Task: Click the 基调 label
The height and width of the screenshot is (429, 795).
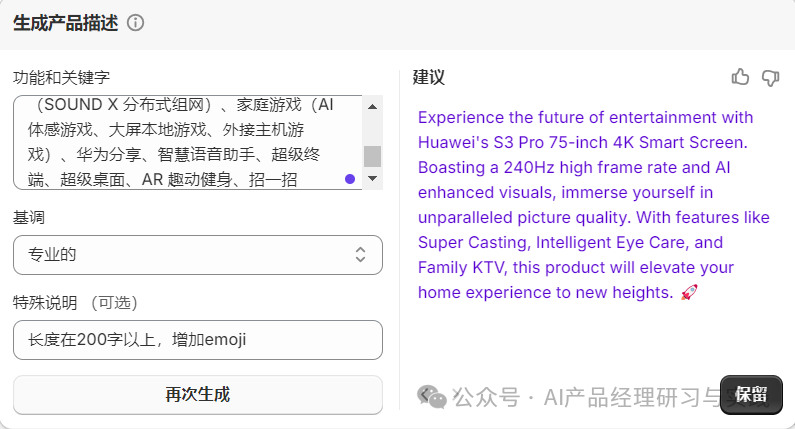Action: [28, 216]
